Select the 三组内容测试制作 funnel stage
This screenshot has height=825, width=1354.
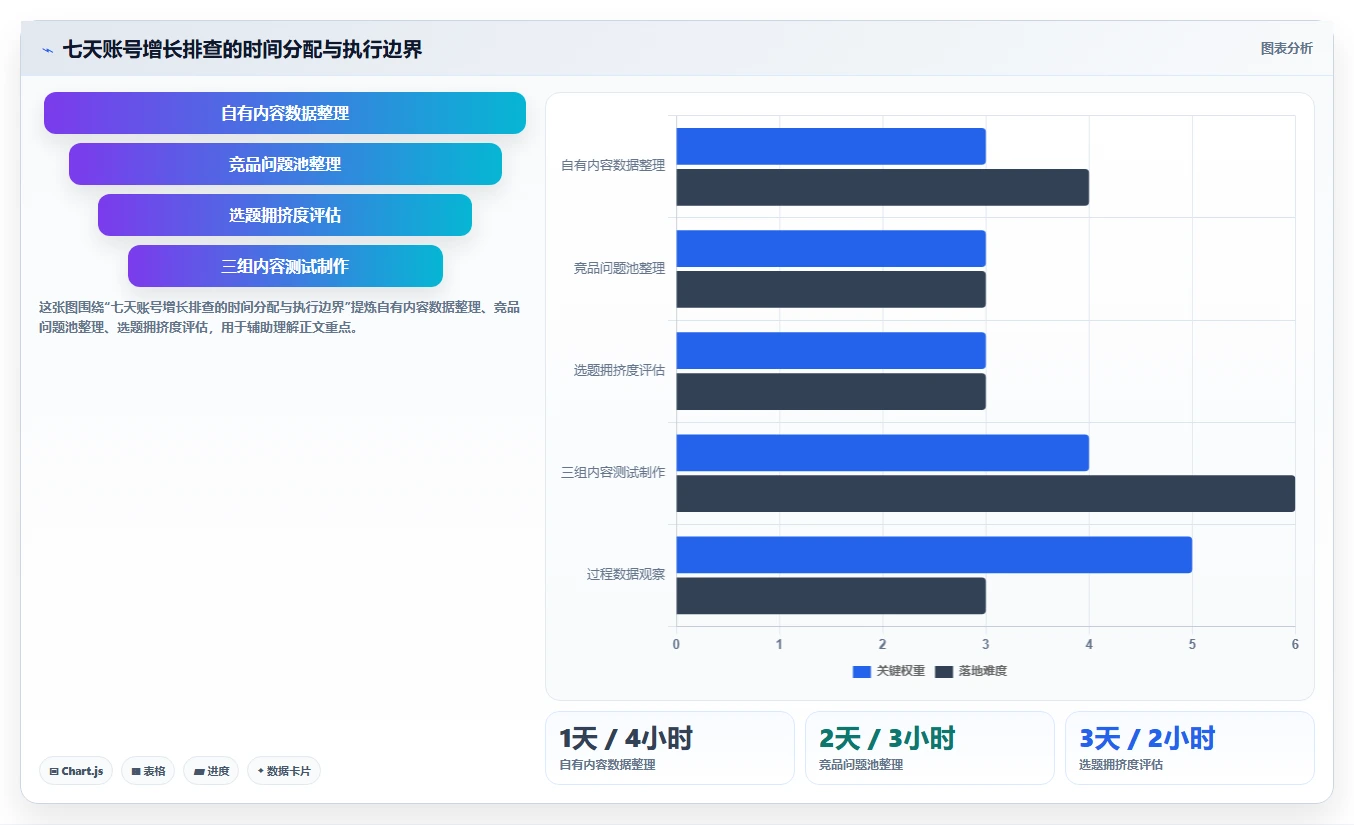click(285, 266)
